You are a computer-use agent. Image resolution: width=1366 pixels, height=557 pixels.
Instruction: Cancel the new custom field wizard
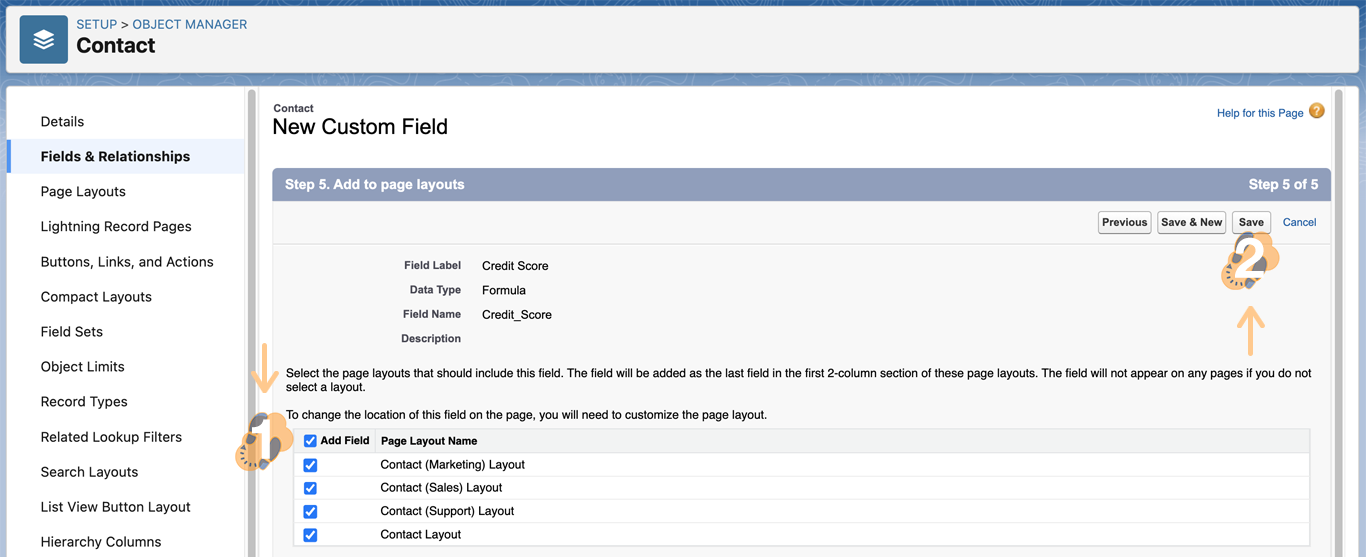click(1299, 222)
